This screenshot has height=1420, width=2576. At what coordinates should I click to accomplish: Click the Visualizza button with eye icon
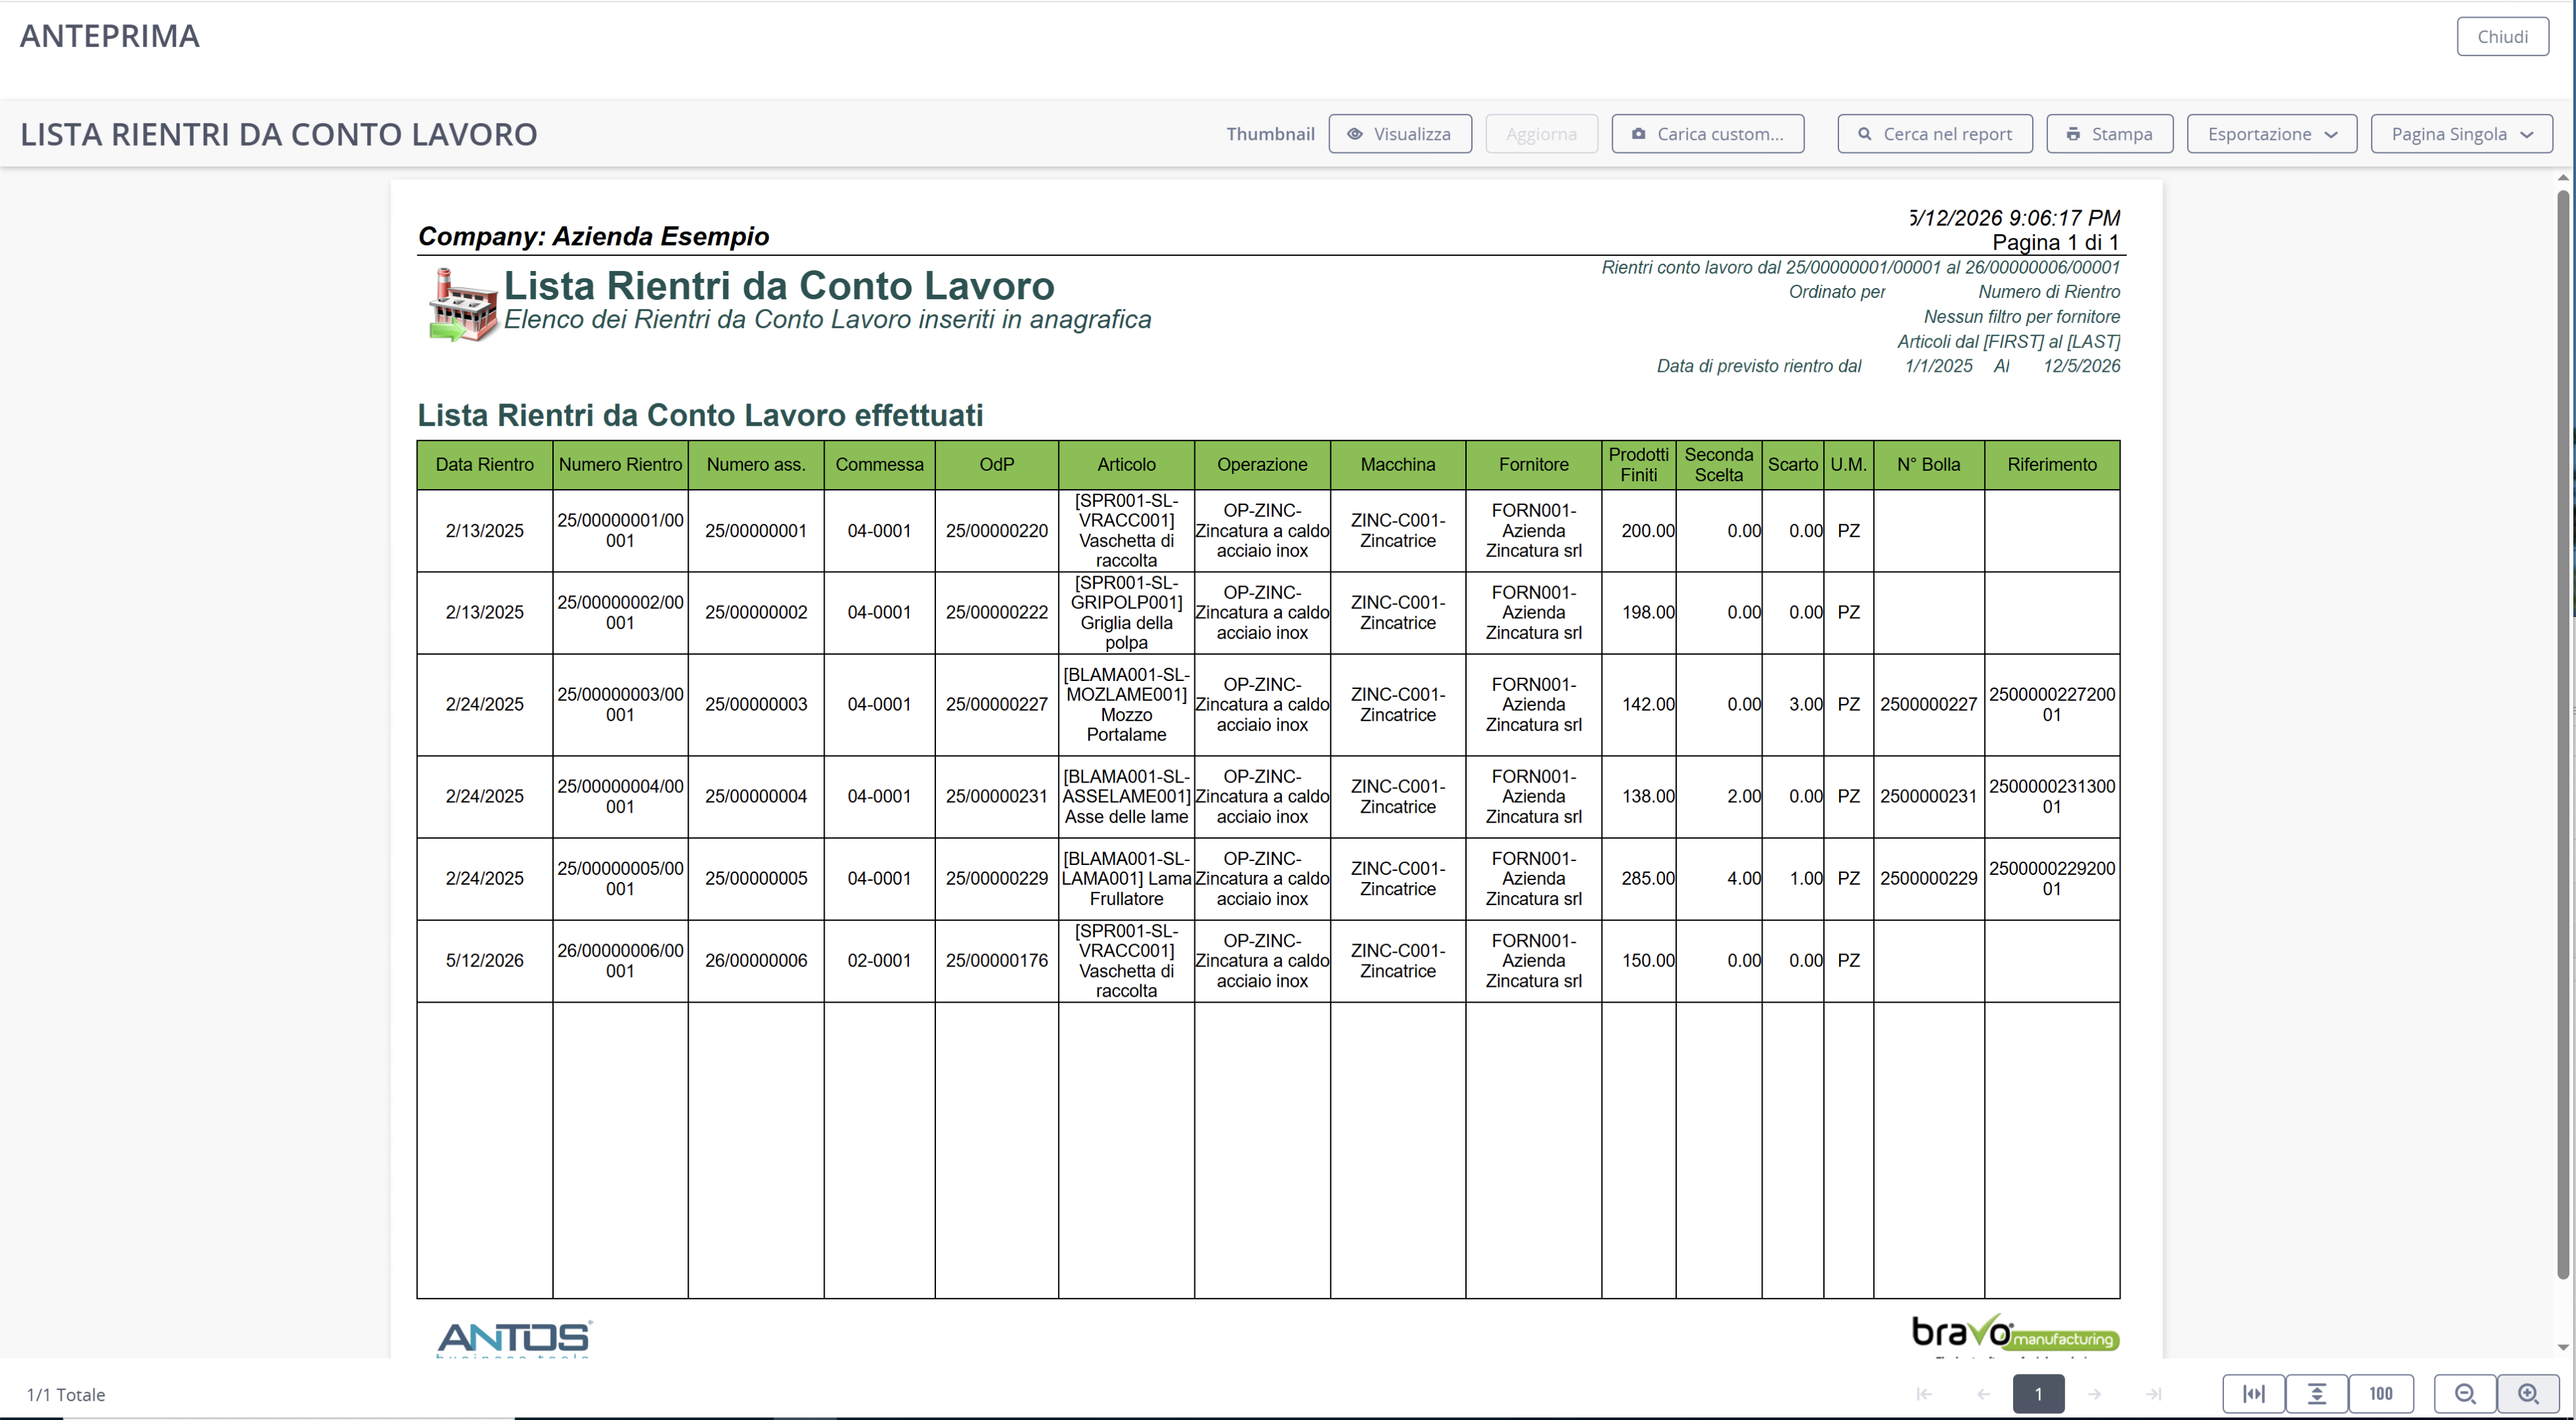(1400, 134)
